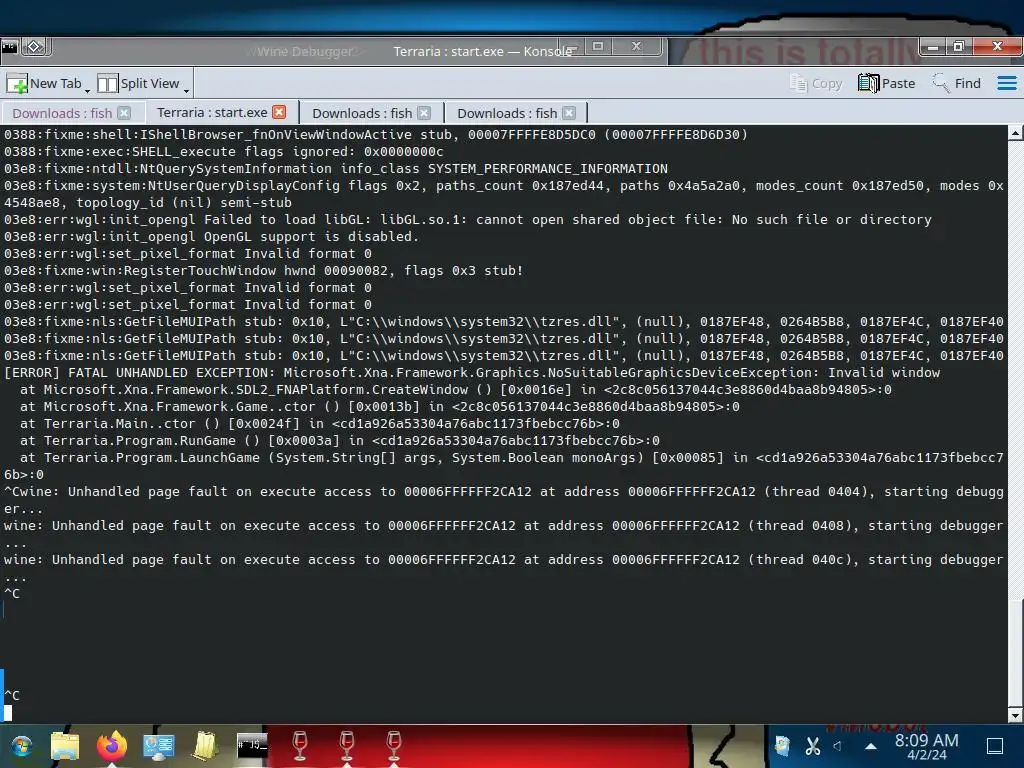Viewport: 1024px width, 768px height.
Task: Click the RegisterTouchWindow fixme line
Action: pos(263,270)
